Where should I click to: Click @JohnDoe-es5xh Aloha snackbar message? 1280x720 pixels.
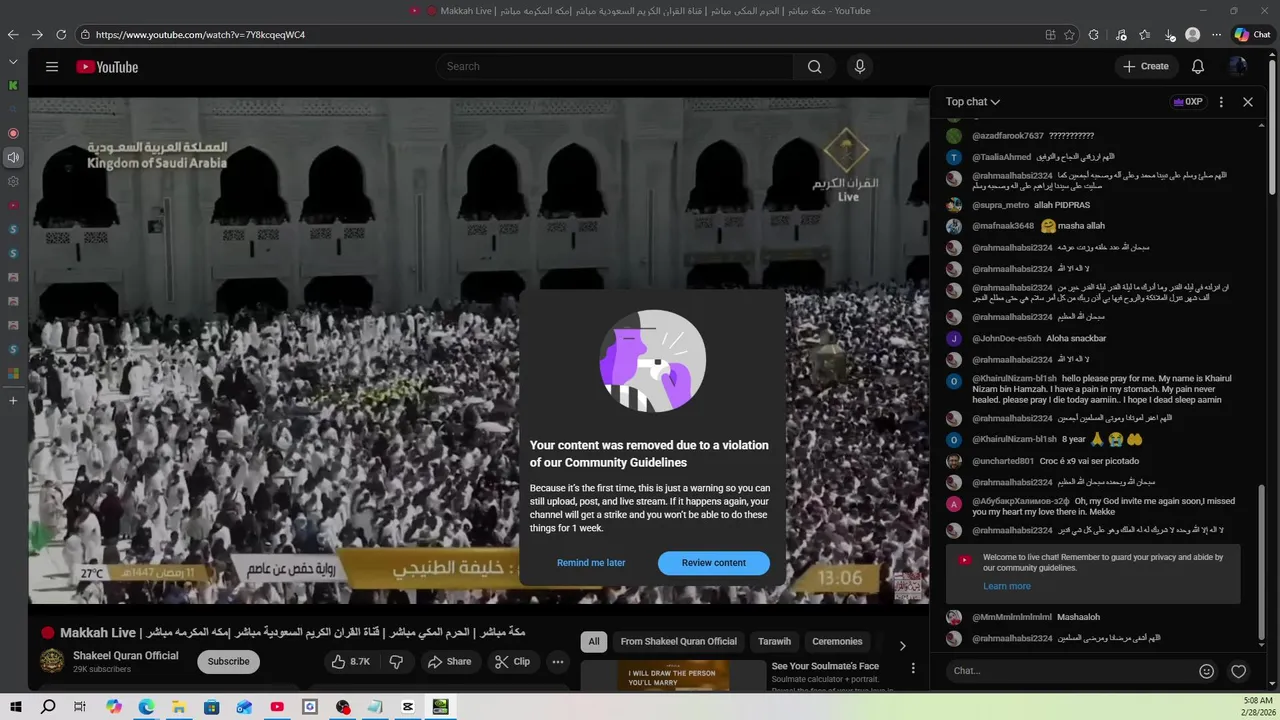click(x=1076, y=339)
